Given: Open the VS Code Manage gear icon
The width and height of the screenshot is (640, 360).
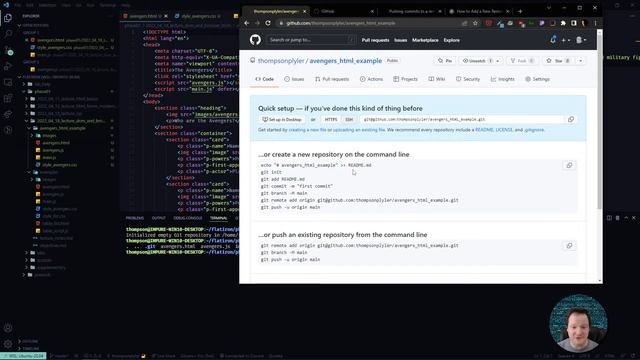Looking at the screenshot, I should tap(8, 344).
